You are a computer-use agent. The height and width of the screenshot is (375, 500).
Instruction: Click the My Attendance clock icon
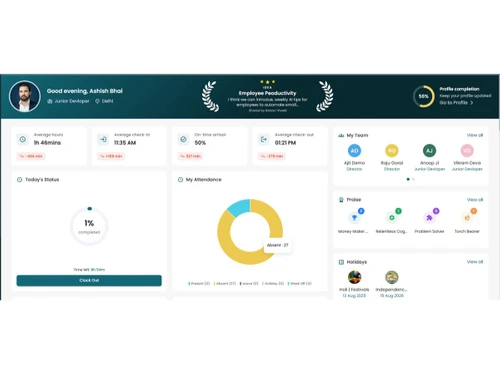click(180, 180)
